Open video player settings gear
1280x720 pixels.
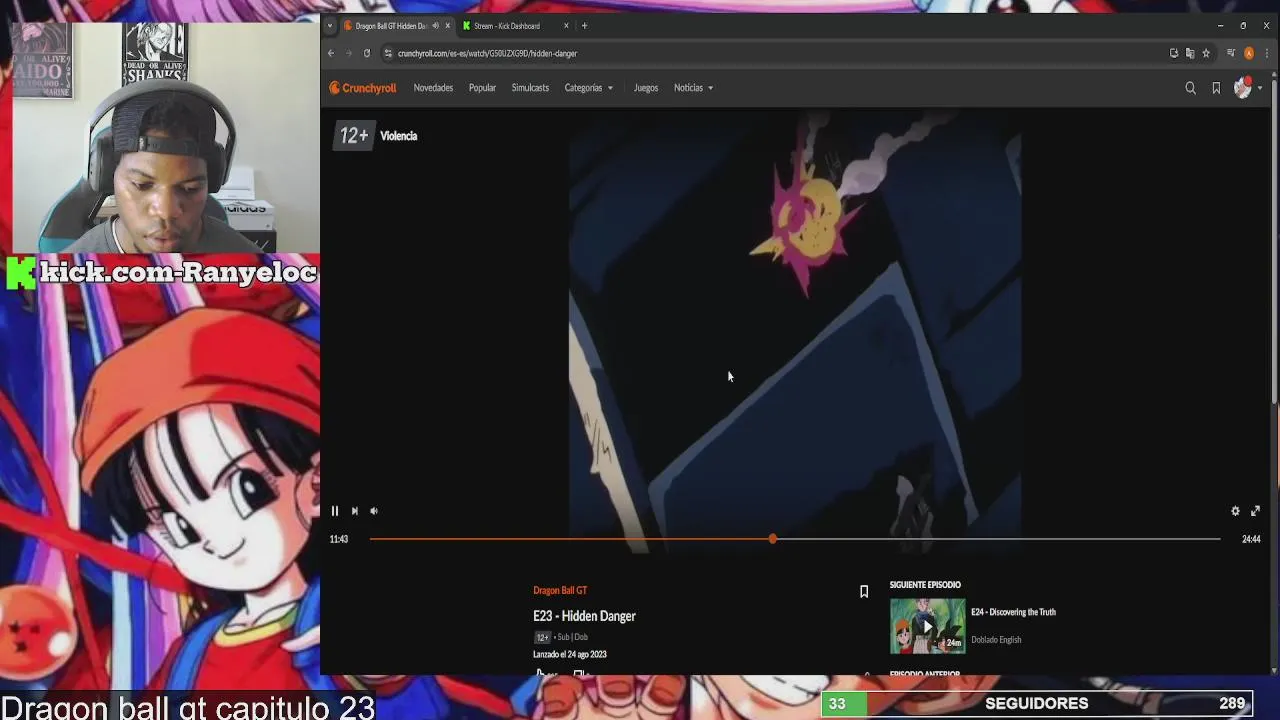coord(1235,511)
